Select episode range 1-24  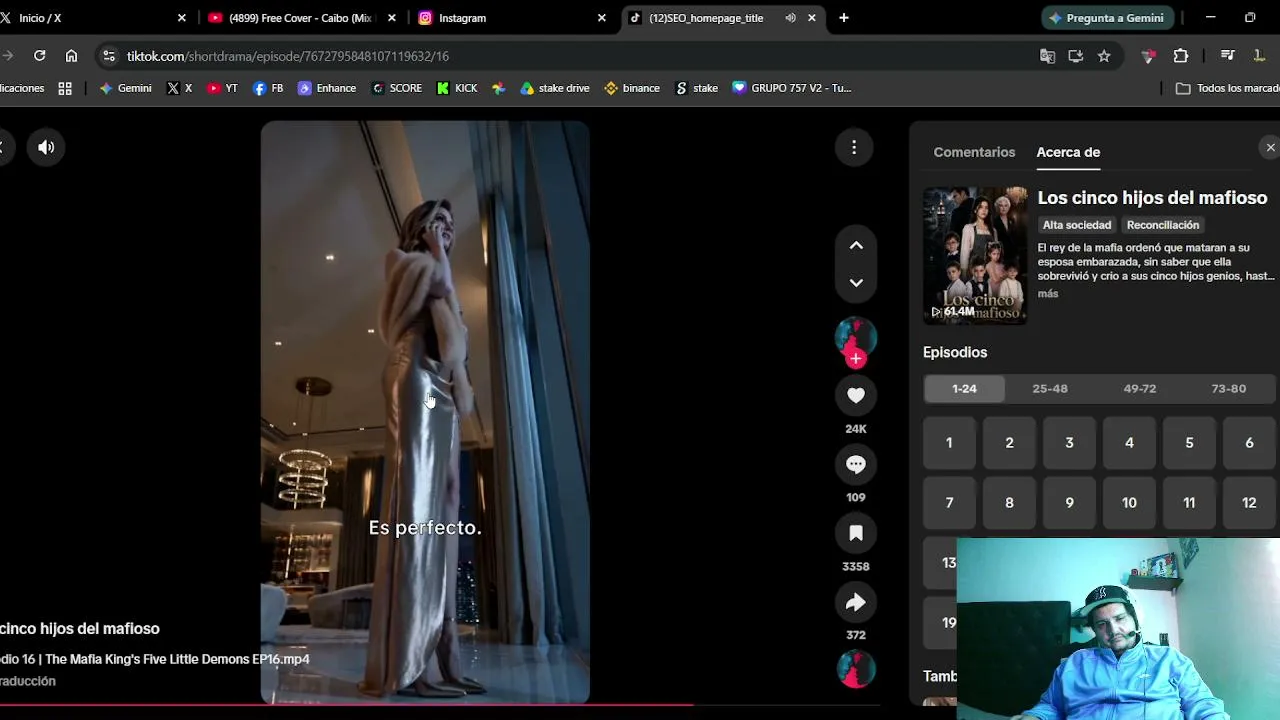click(964, 389)
